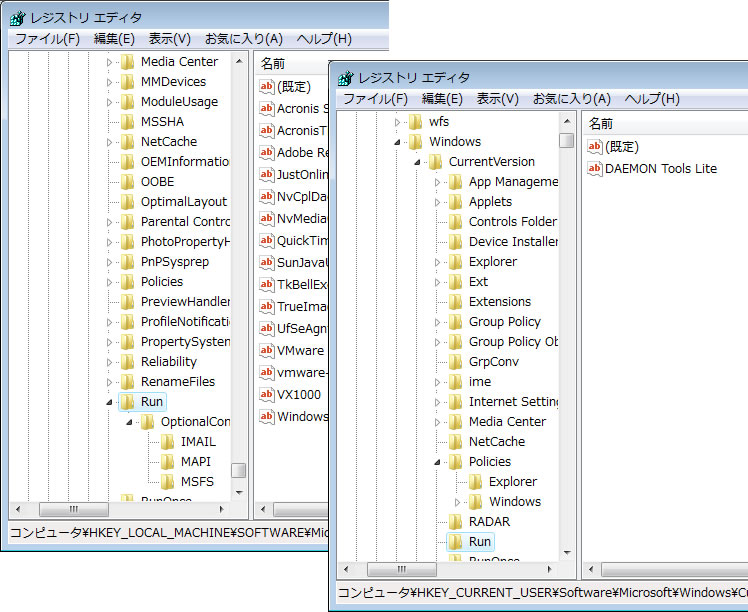Image resolution: width=748 pixels, height=612 pixels.
Task: Click the (既定) default value icon in front window
Action: (595, 147)
